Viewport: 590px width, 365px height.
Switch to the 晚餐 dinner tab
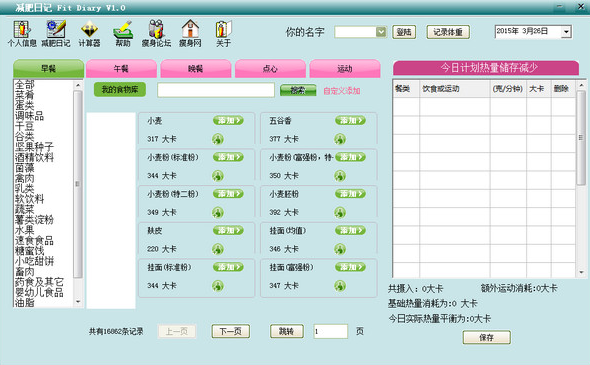(196, 68)
